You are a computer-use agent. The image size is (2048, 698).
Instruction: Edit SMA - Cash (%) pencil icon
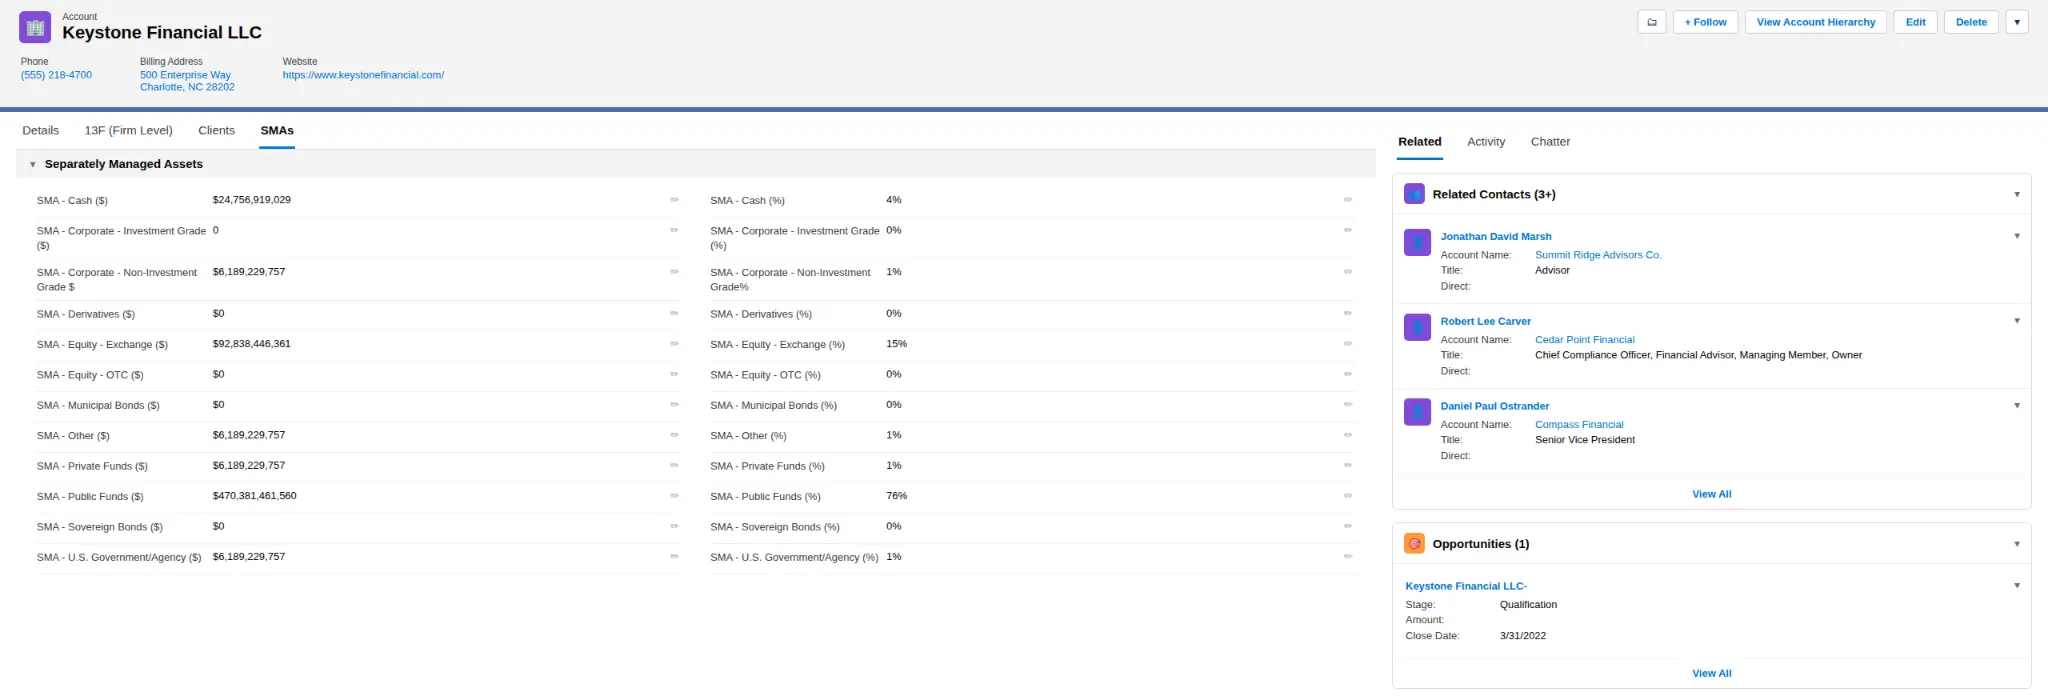pyautogui.click(x=1348, y=200)
